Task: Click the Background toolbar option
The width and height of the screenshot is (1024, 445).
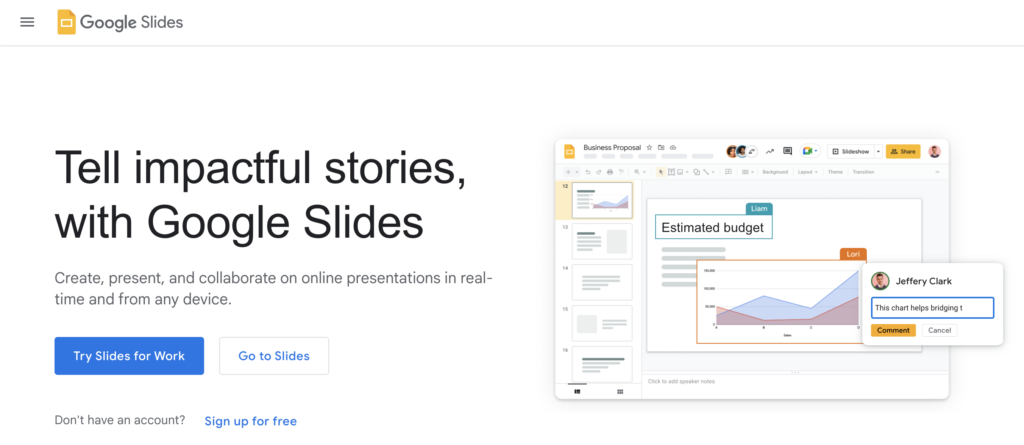Action: (775, 172)
